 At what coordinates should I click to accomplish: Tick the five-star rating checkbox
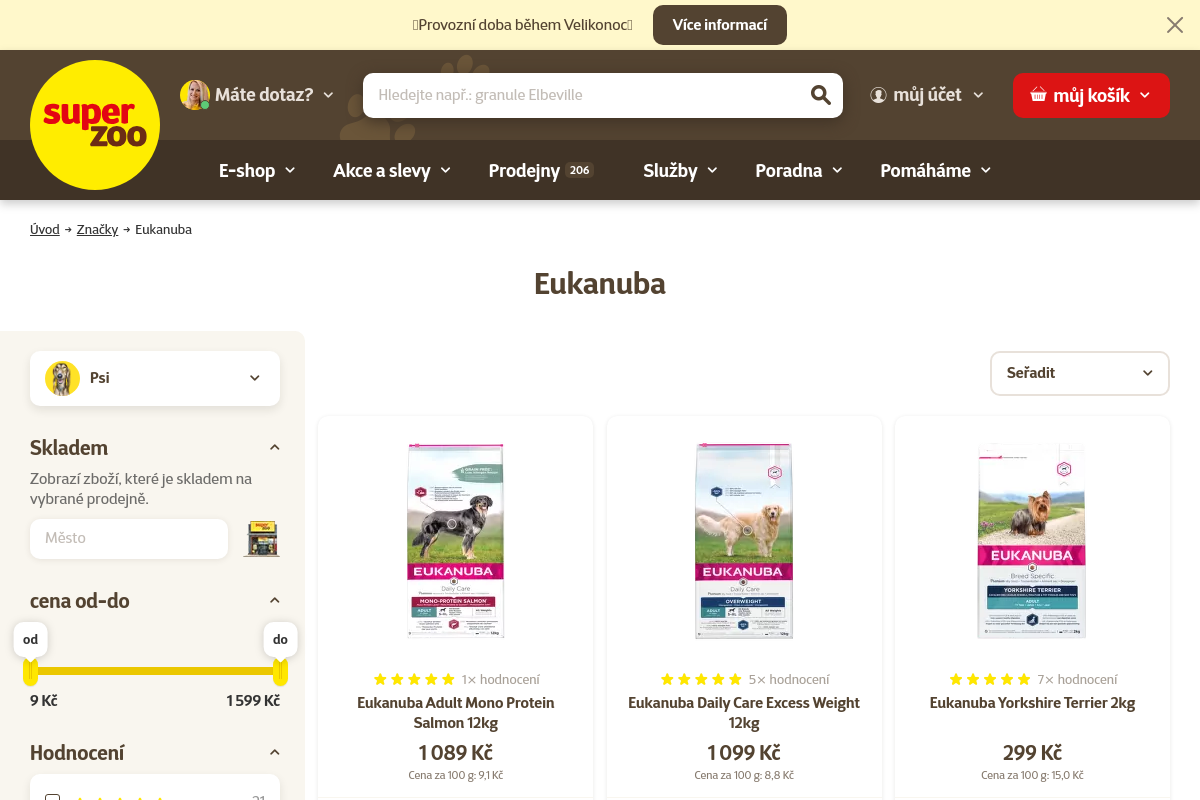[x=53, y=798]
